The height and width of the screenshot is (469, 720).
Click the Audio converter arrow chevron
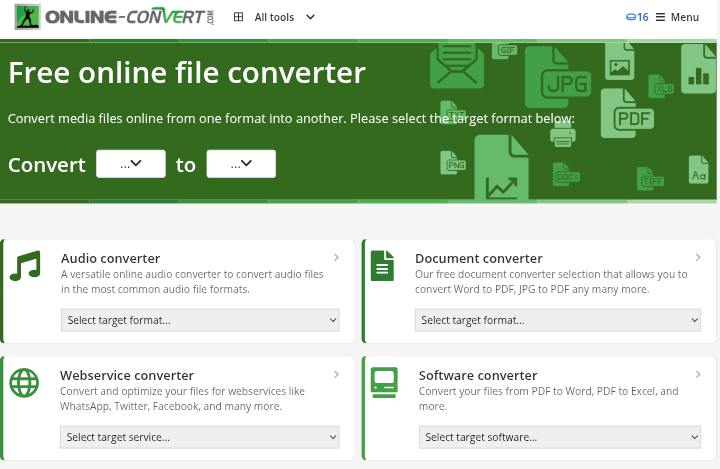pos(336,257)
